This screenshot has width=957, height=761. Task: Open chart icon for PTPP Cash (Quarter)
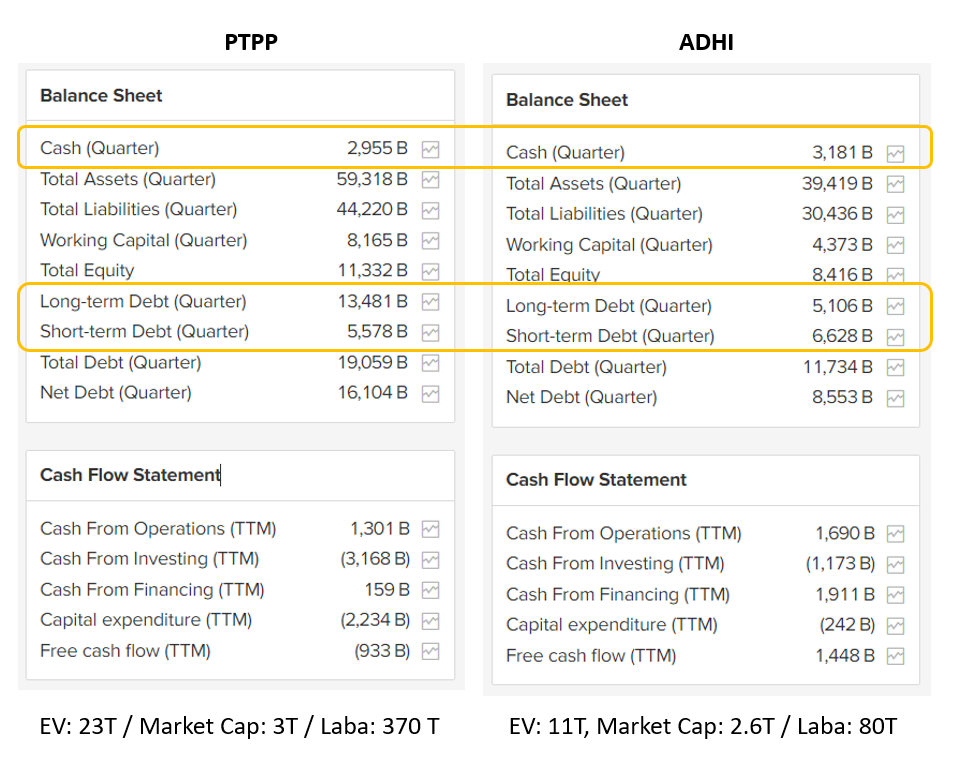[430, 149]
